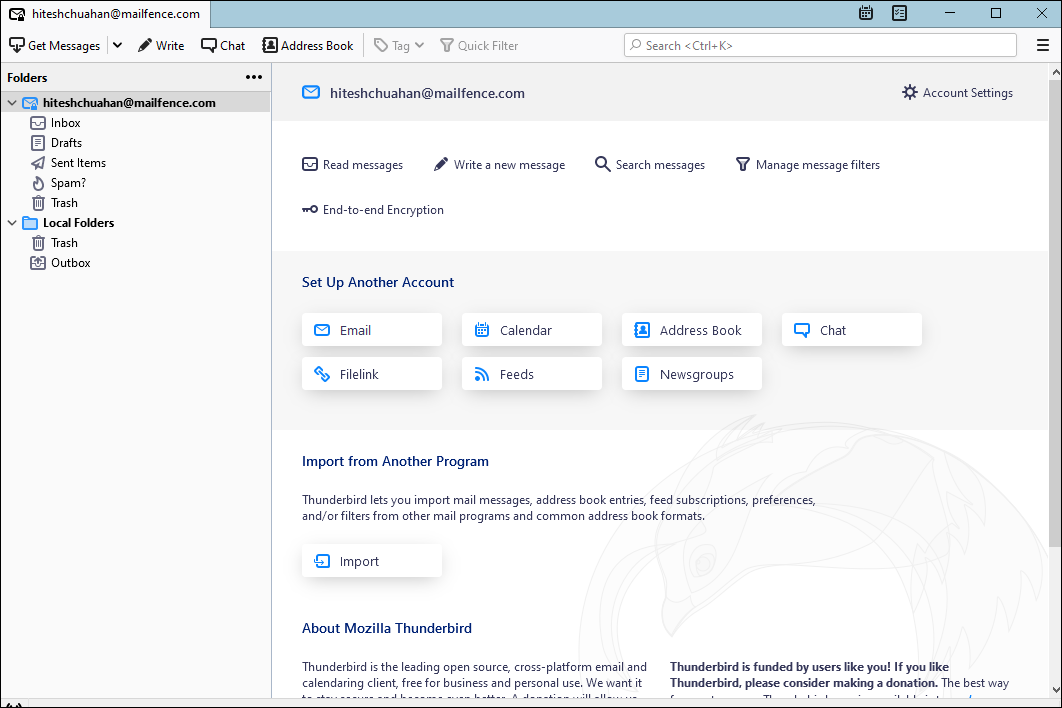Set up a Chat account card
The width and height of the screenshot is (1062, 708).
click(x=851, y=330)
